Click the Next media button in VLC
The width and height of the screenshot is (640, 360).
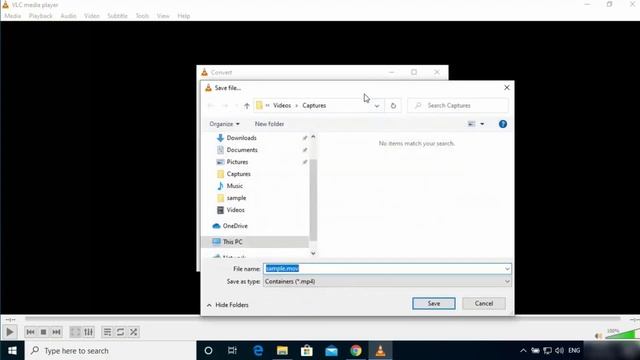(x=56, y=332)
